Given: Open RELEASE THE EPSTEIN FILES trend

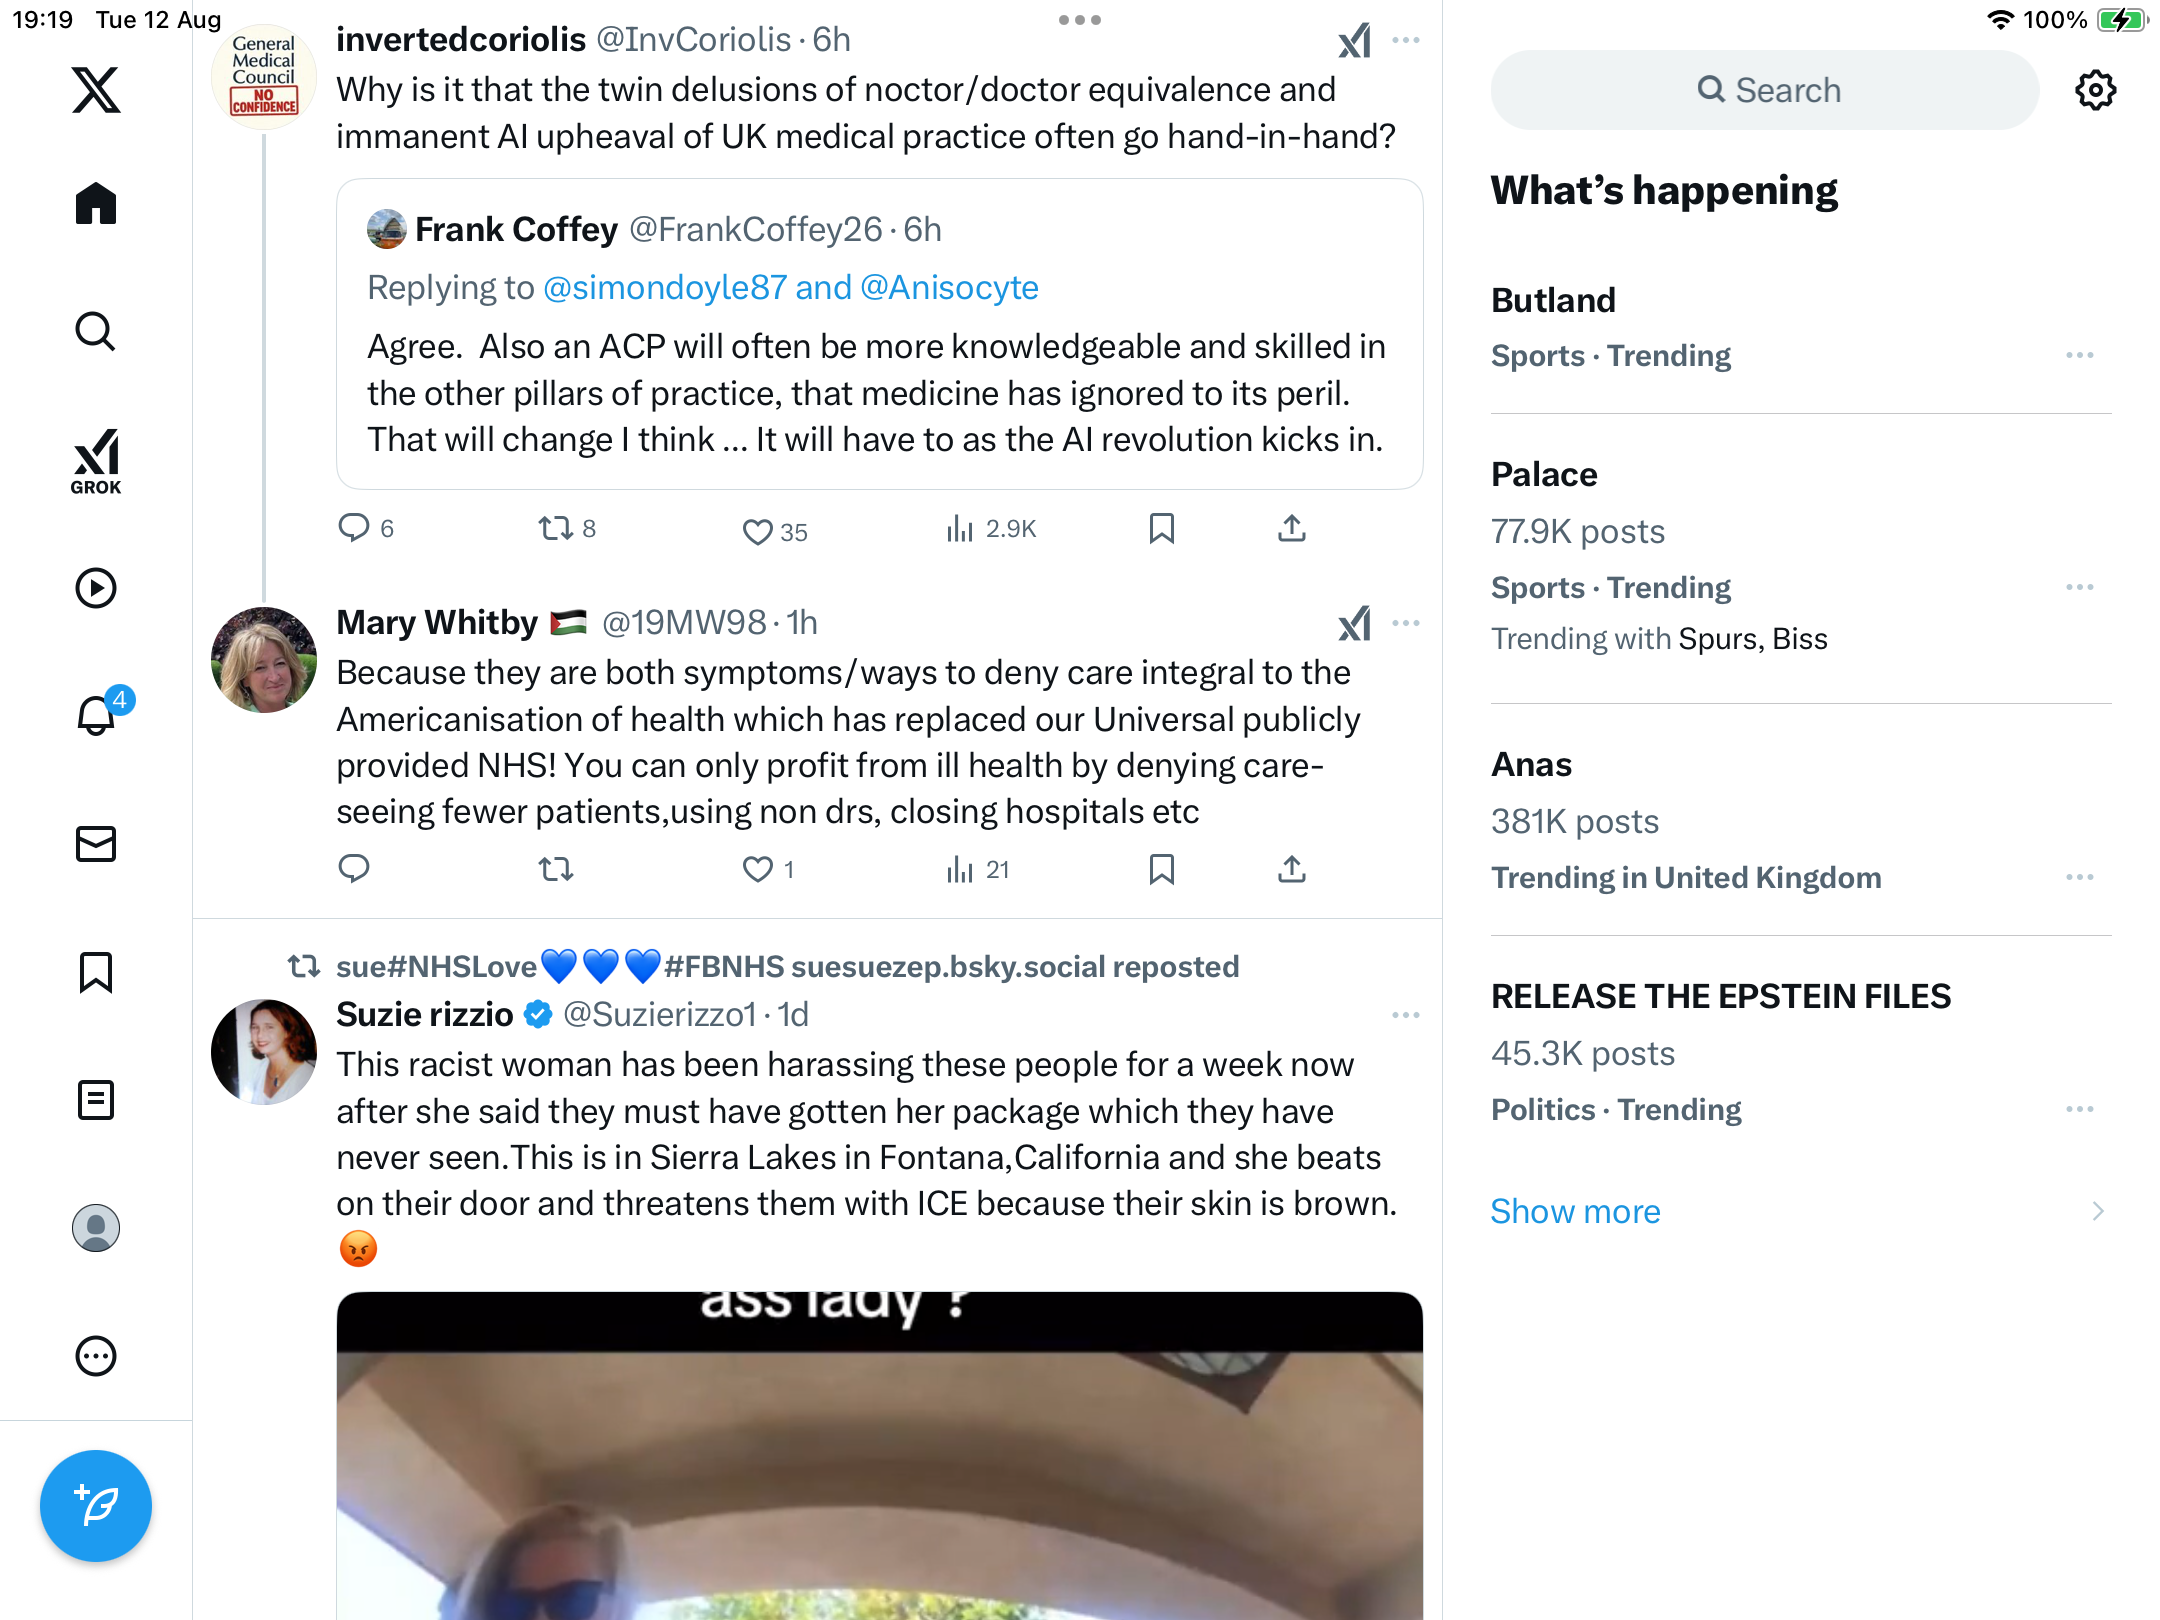Looking at the screenshot, I should (x=1720, y=997).
